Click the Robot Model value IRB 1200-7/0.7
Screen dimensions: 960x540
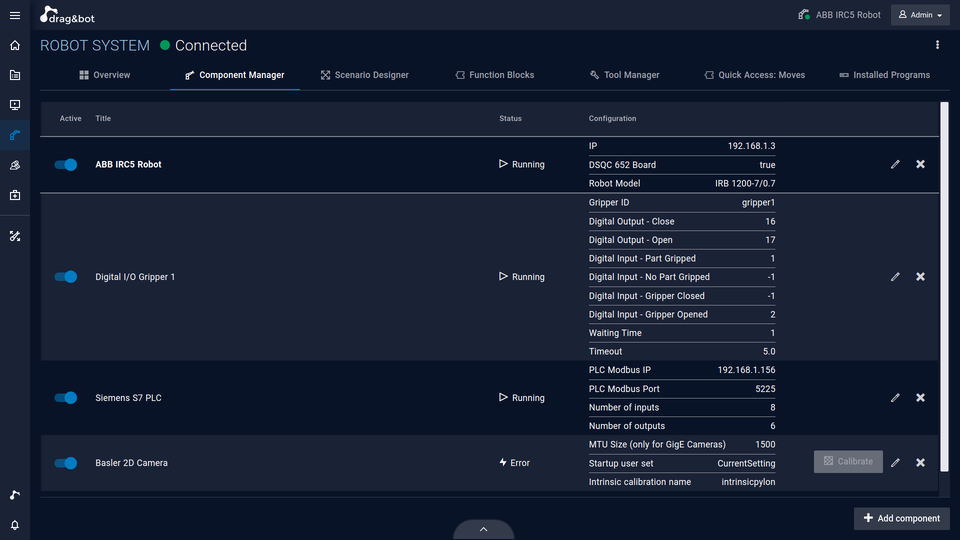(745, 183)
